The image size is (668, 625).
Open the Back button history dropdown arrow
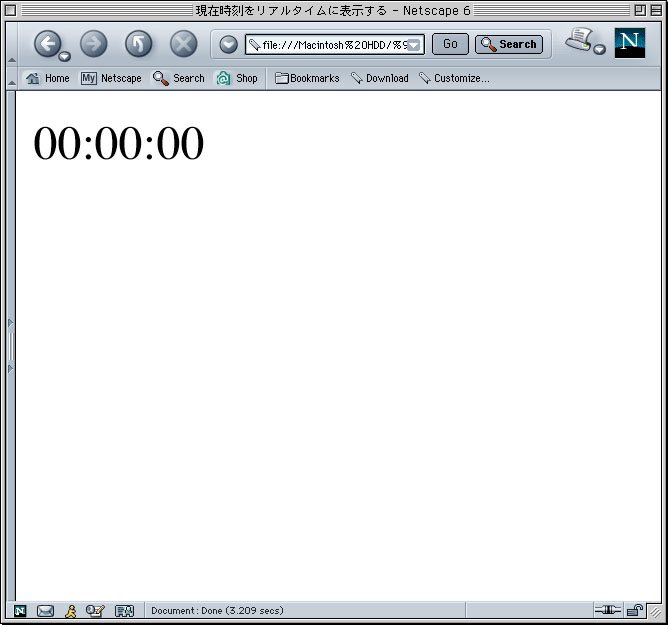(x=65, y=56)
